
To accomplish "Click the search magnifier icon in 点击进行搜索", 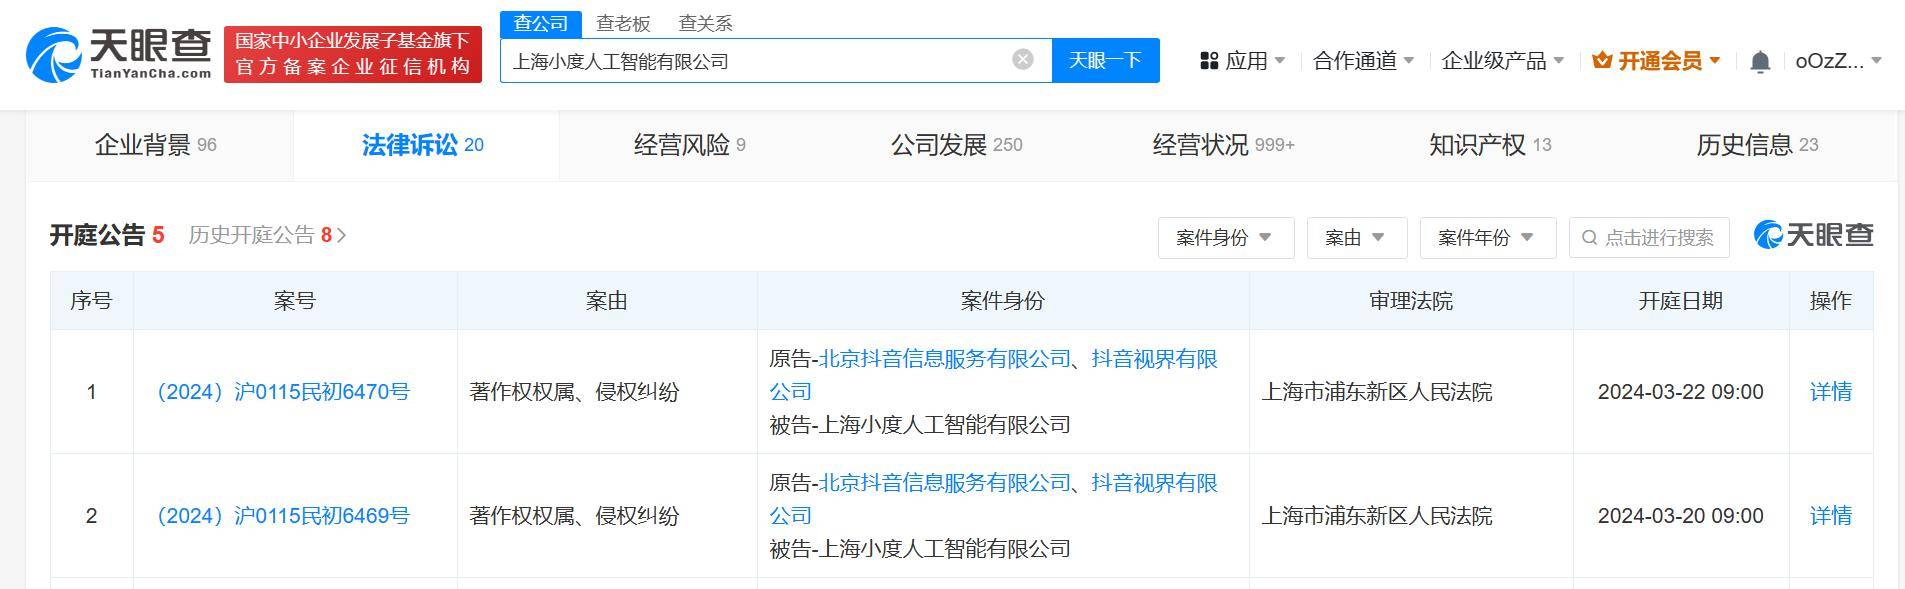I will [1589, 238].
